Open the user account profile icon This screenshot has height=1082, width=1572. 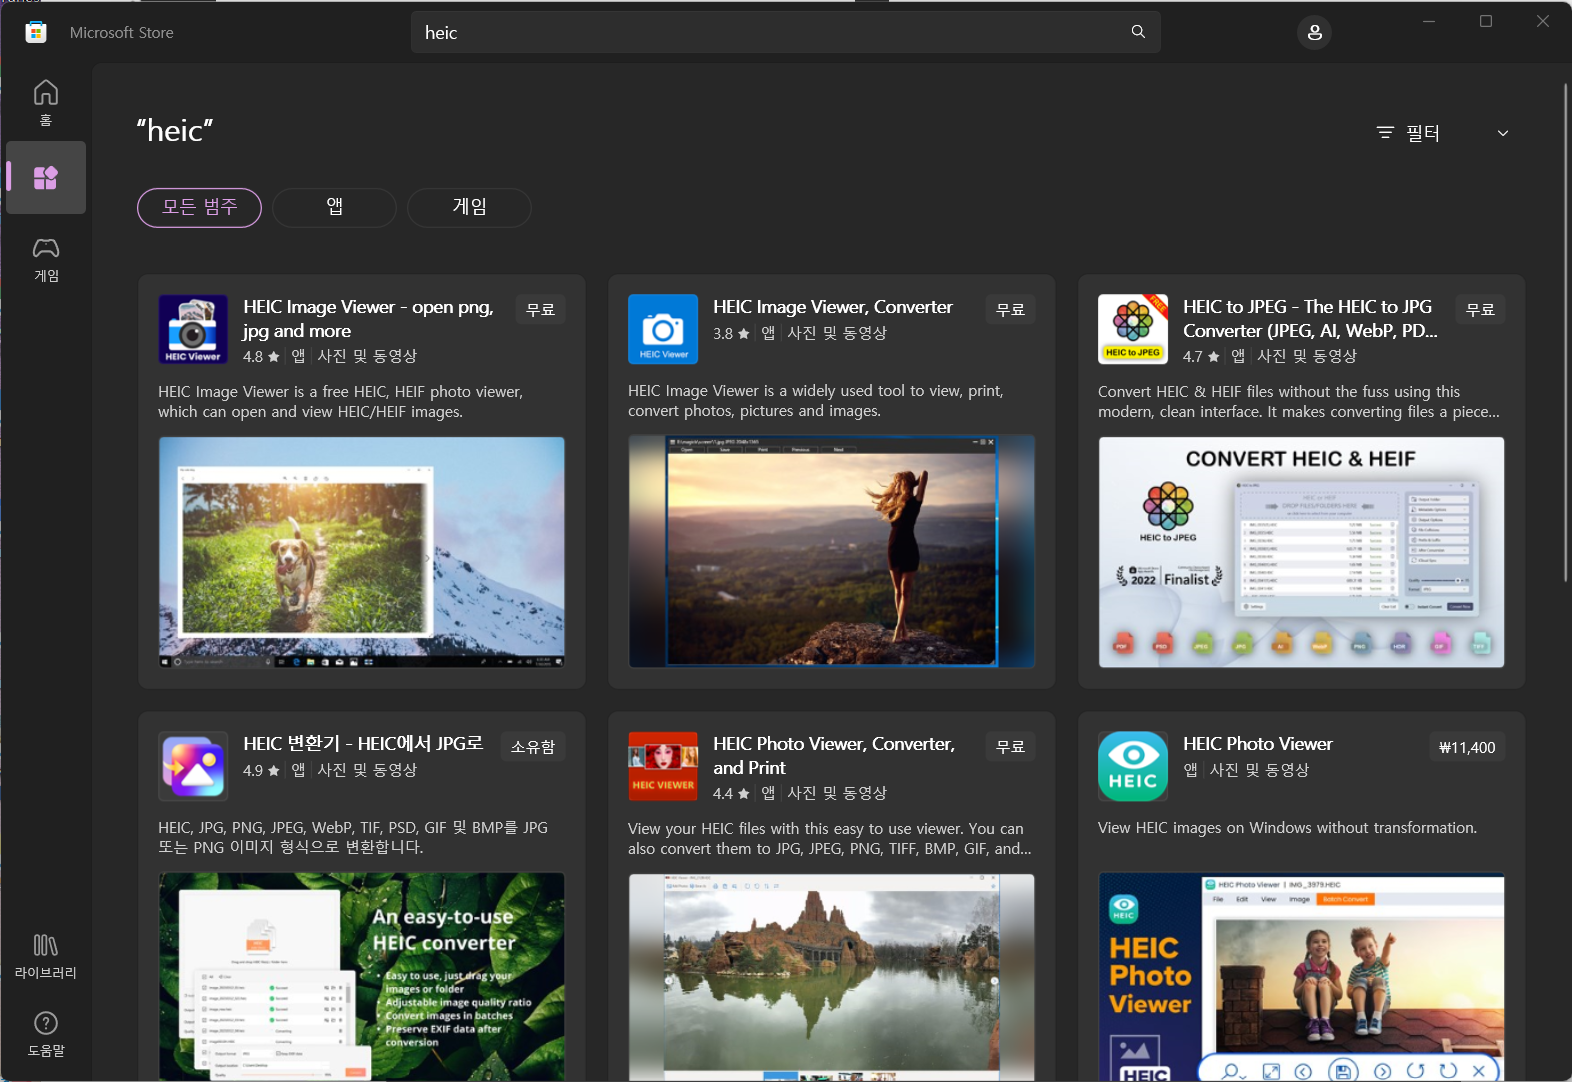1315,32
